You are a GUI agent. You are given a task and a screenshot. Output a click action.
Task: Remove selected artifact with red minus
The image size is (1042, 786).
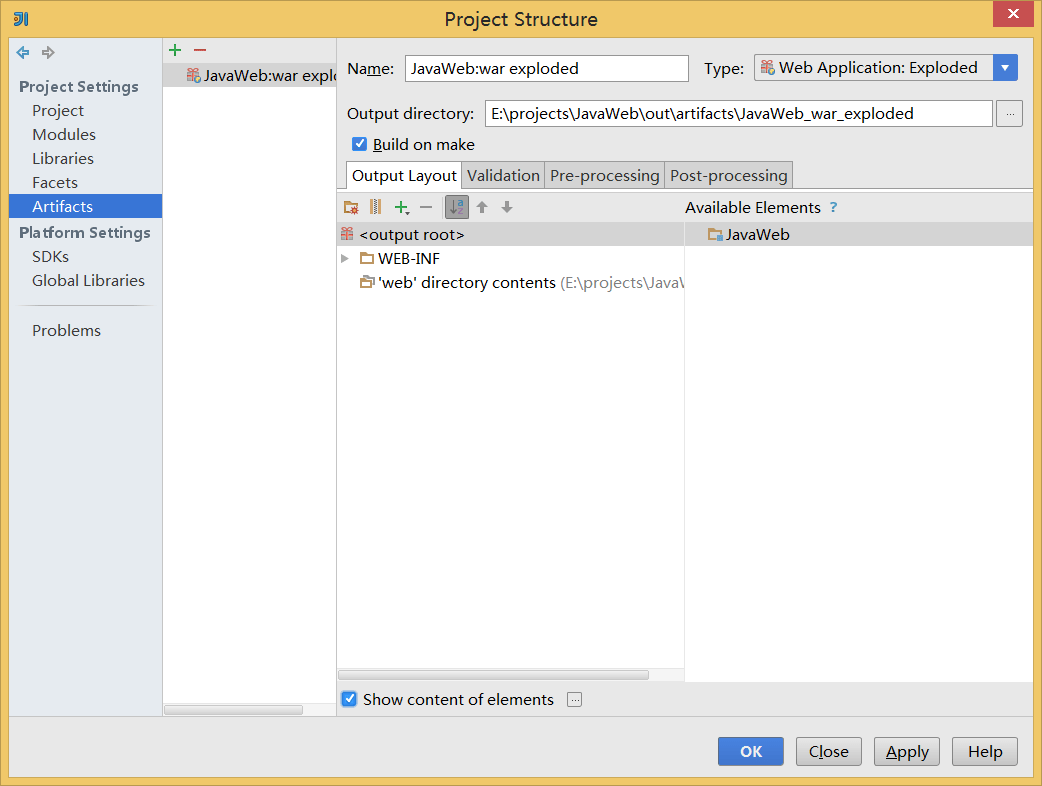[x=200, y=50]
